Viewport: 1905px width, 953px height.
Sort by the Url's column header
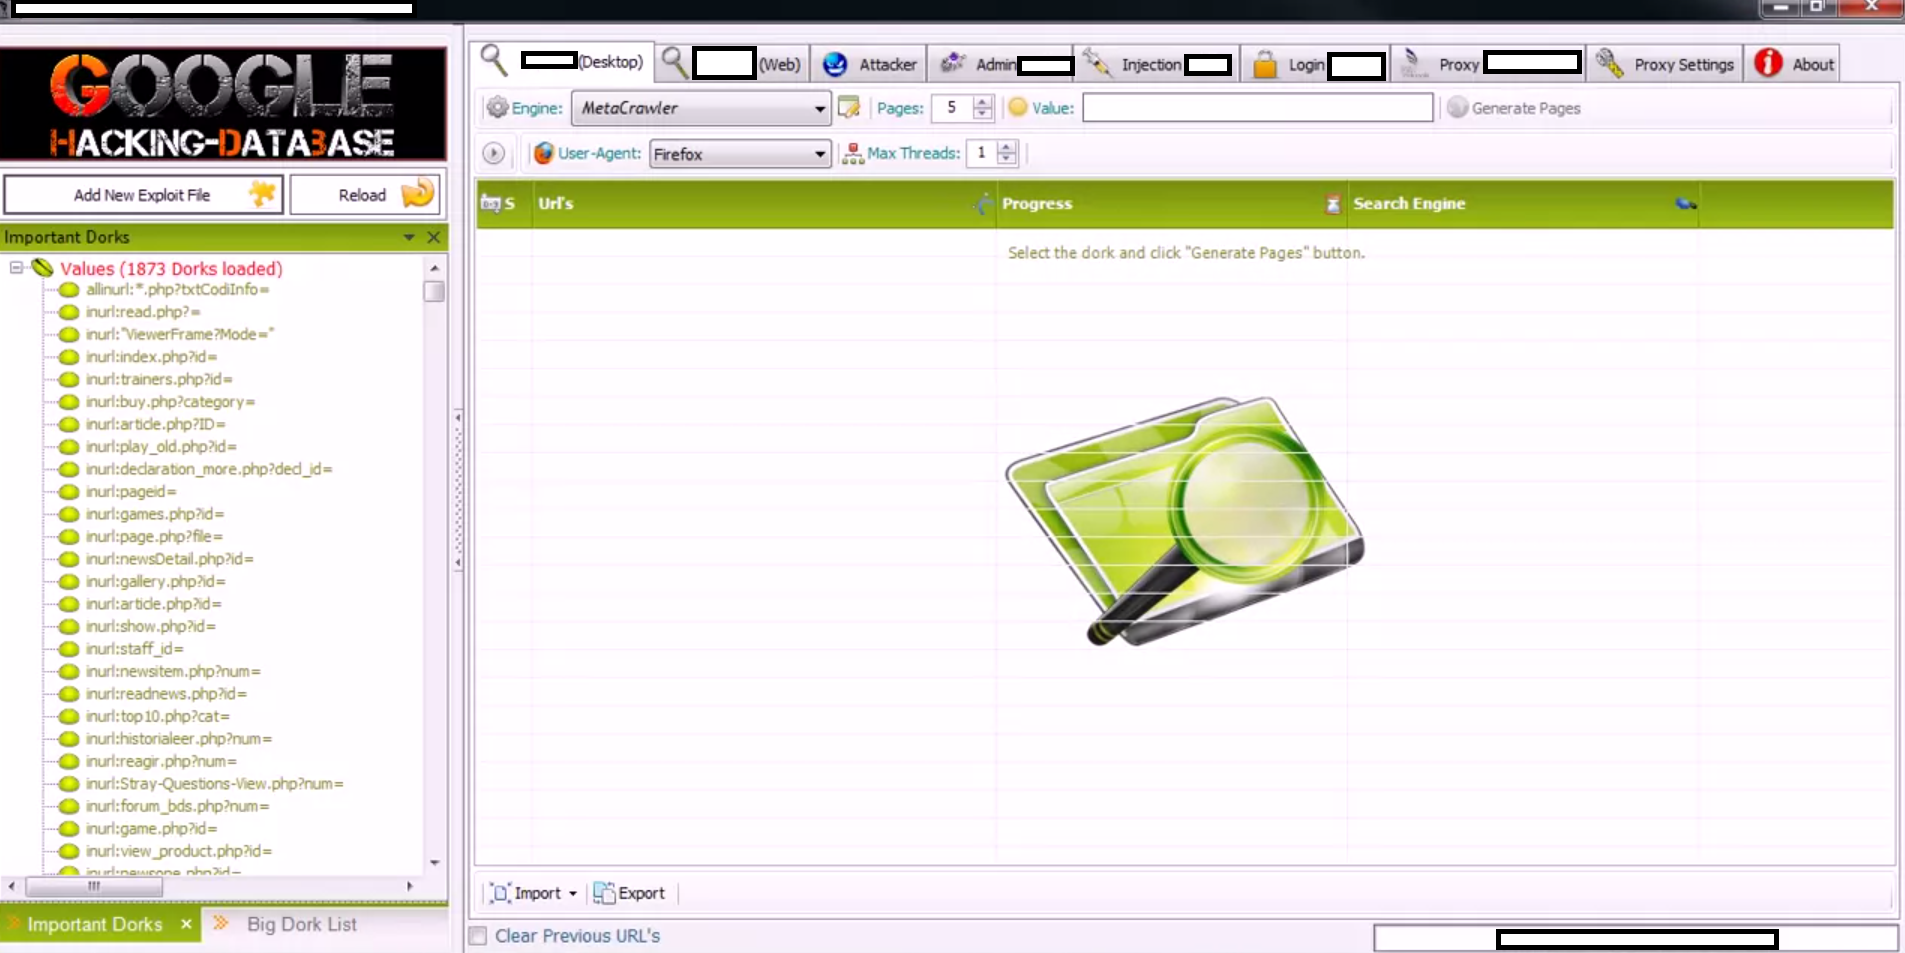click(763, 203)
